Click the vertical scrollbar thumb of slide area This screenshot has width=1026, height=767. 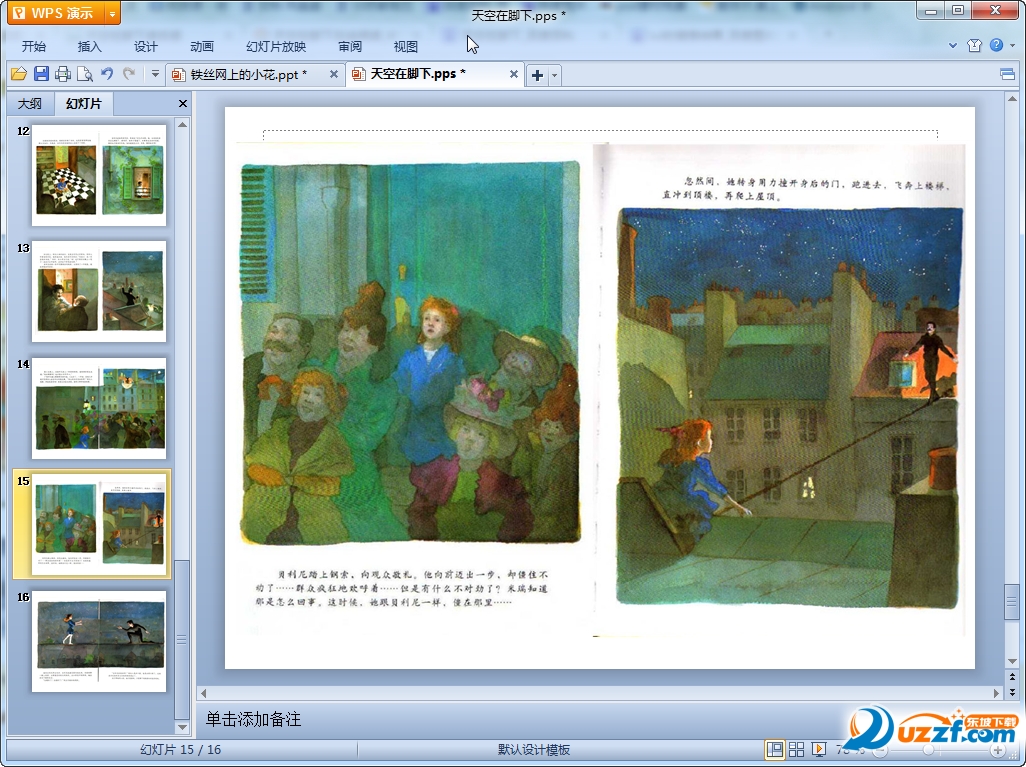[1012, 601]
